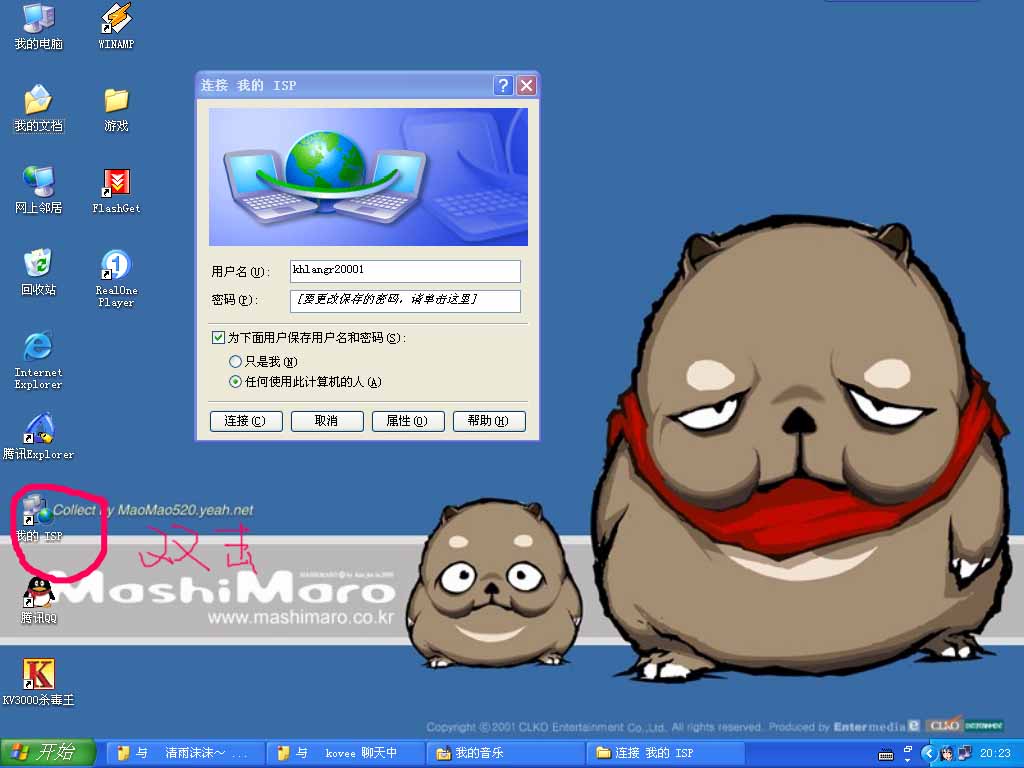The image size is (1024, 768).
Task: Select the 只是我 radio option
Action: (236, 361)
